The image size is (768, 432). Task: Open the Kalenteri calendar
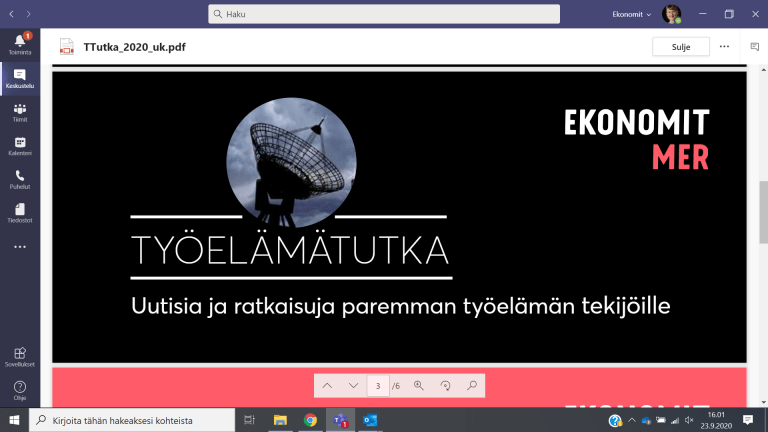(20, 146)
